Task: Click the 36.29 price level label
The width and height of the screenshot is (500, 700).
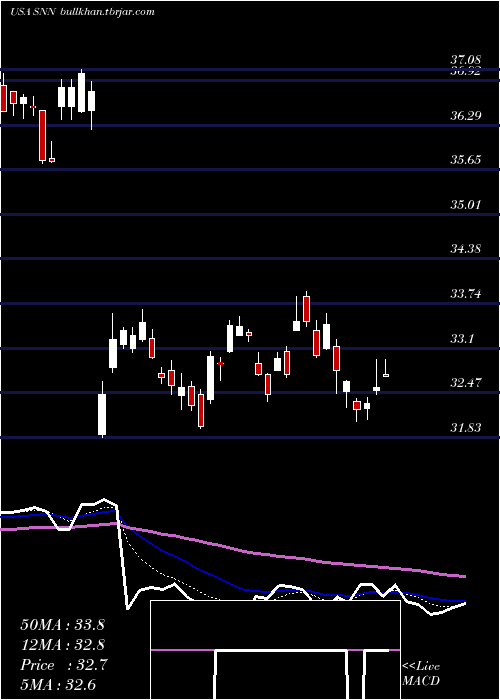Action: (x=466, y=116)
